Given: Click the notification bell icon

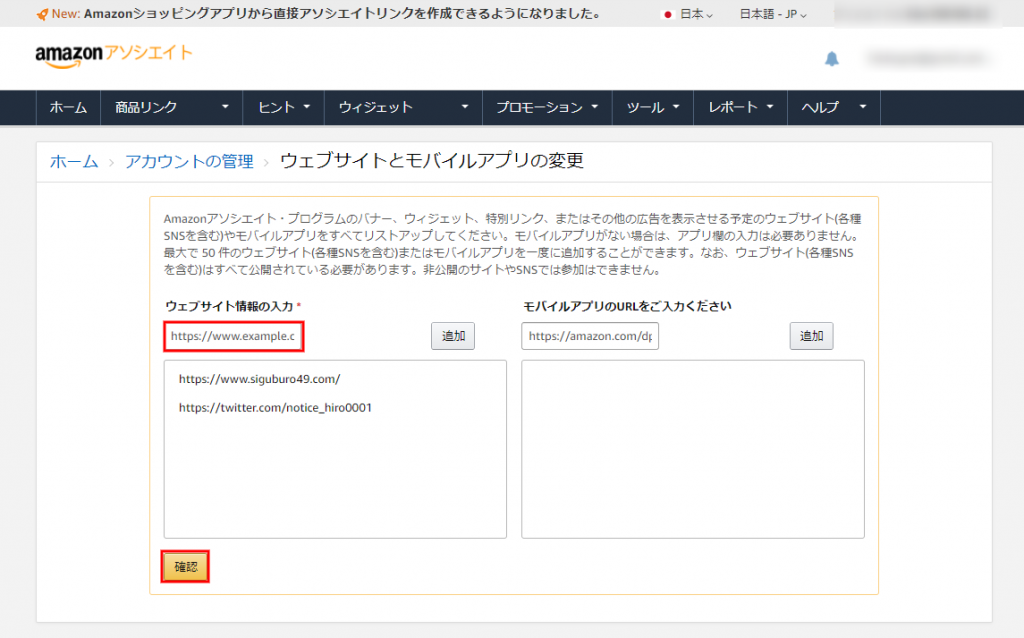Looking at the screenshot, I should point(831,59).
